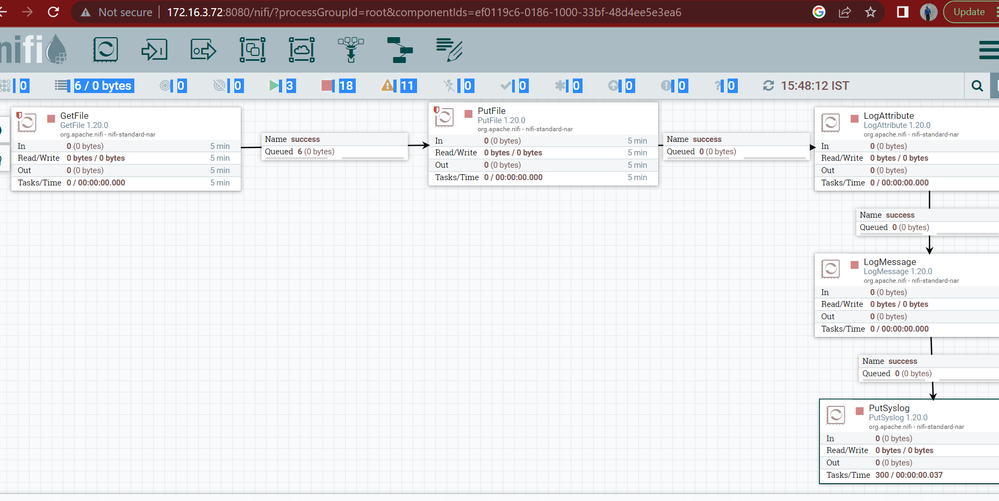Open the Chrome profile avatar
Viewport: 999px width, 501px height.
928,11
